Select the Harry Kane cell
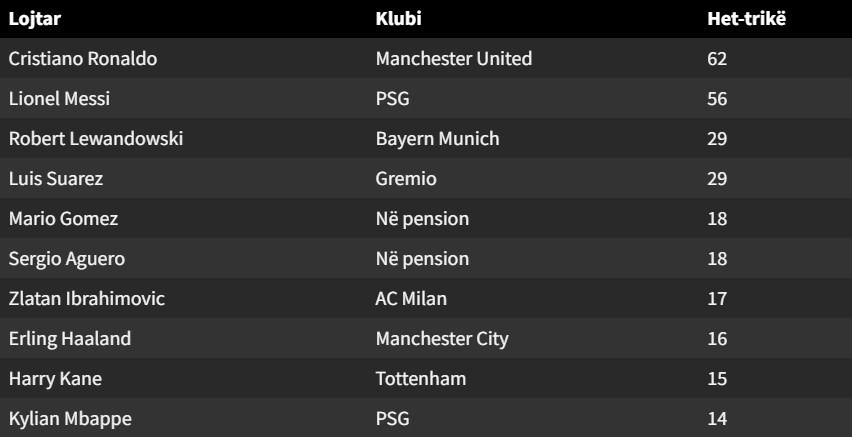Viewport: 852px width, 437px height. [x=55, y=378]
